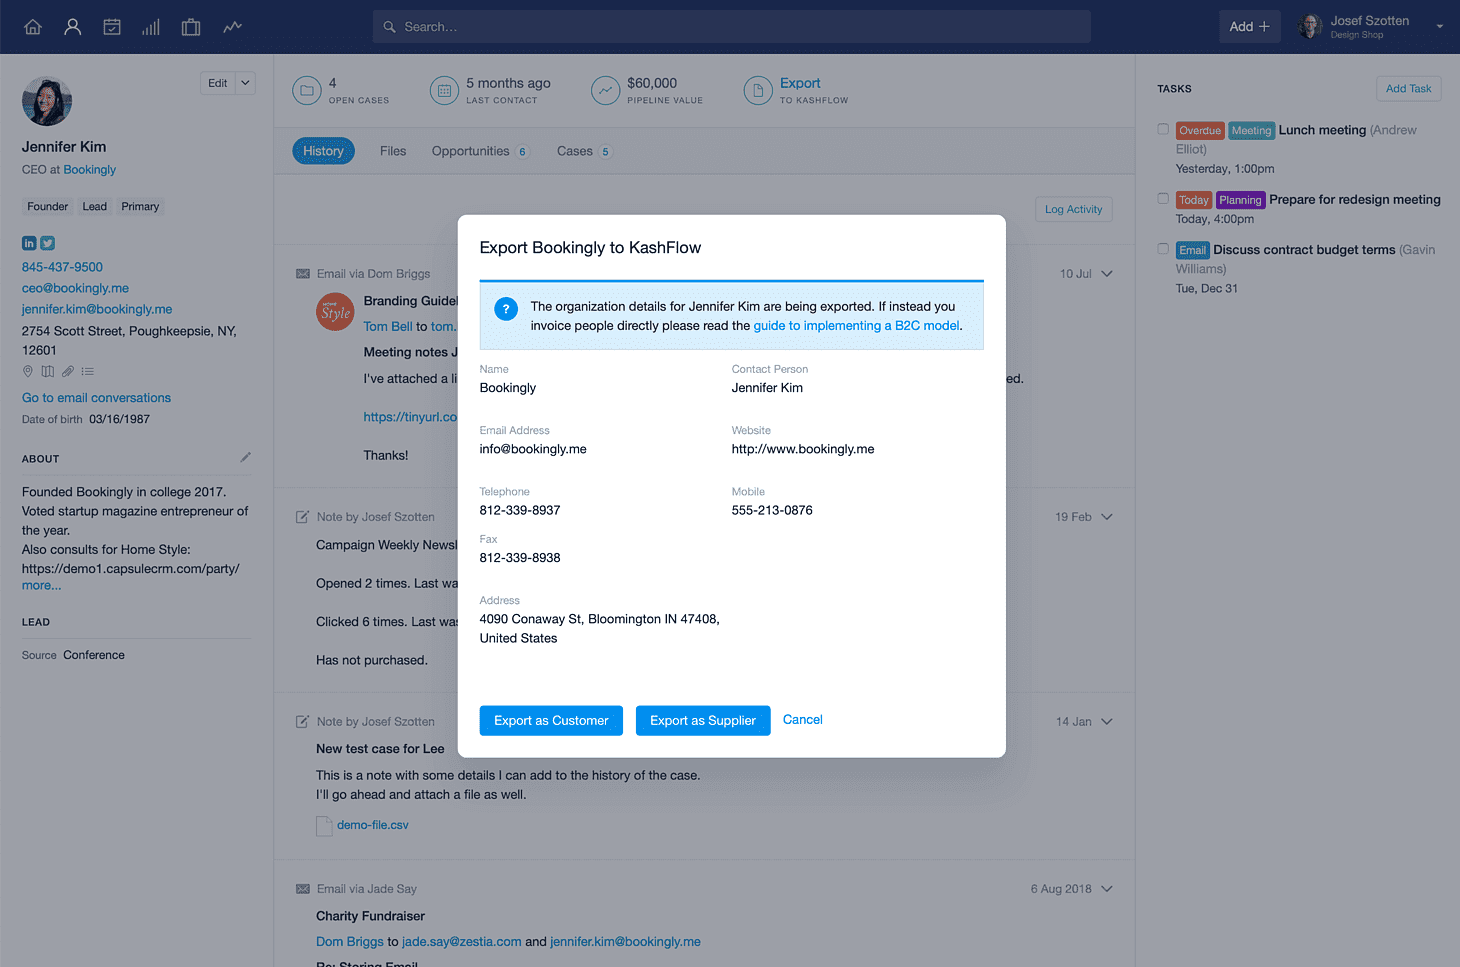The image size is (1460, 967).
Task: Click the map pin icon under address
Action: pos(28,371)
